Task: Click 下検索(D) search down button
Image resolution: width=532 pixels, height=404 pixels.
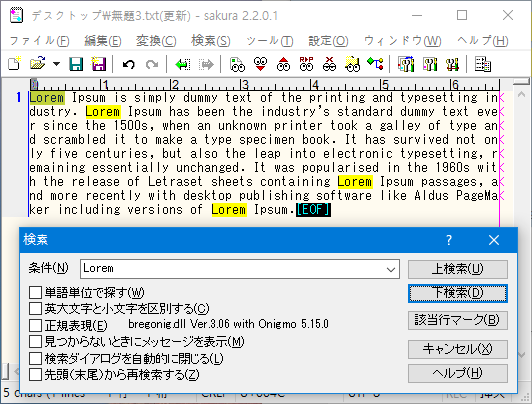Action: 458,293
